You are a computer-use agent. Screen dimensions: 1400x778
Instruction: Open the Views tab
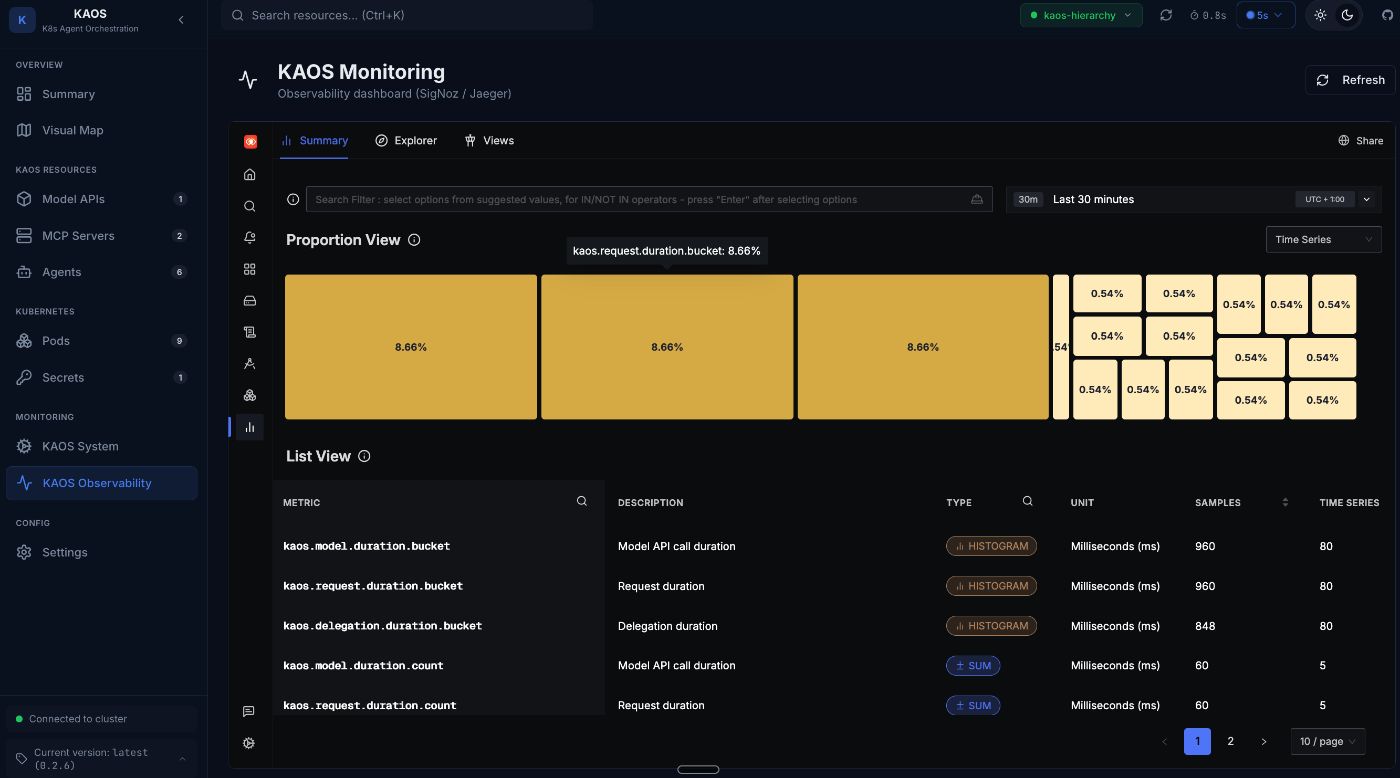click(489, 140)
